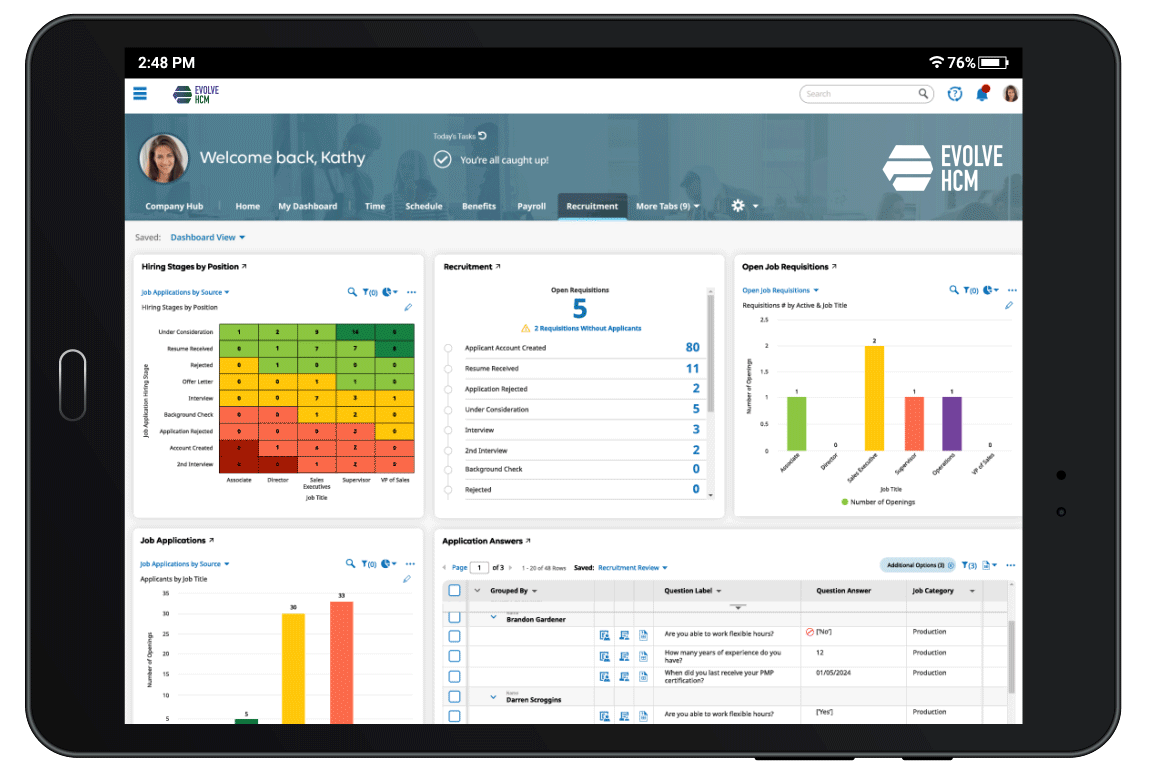Check the box for the first flexible hours row
1150x770 pixels.
(x=454, y=636)
